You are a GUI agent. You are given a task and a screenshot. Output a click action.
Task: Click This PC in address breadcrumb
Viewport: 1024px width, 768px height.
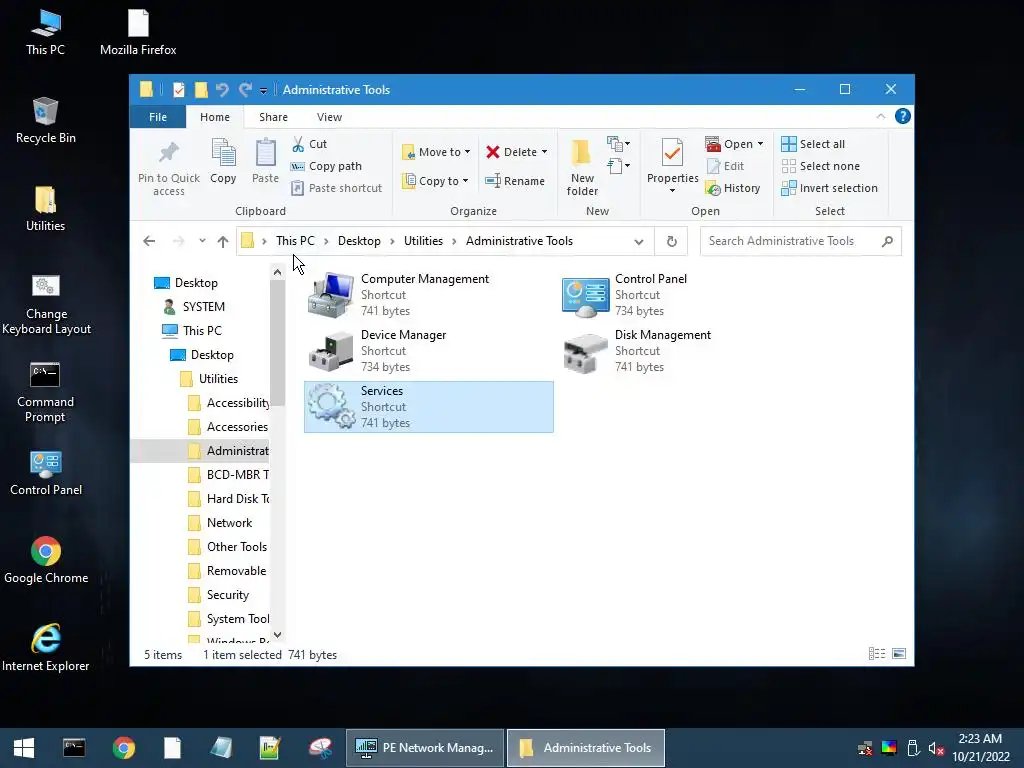click(295, 241)
